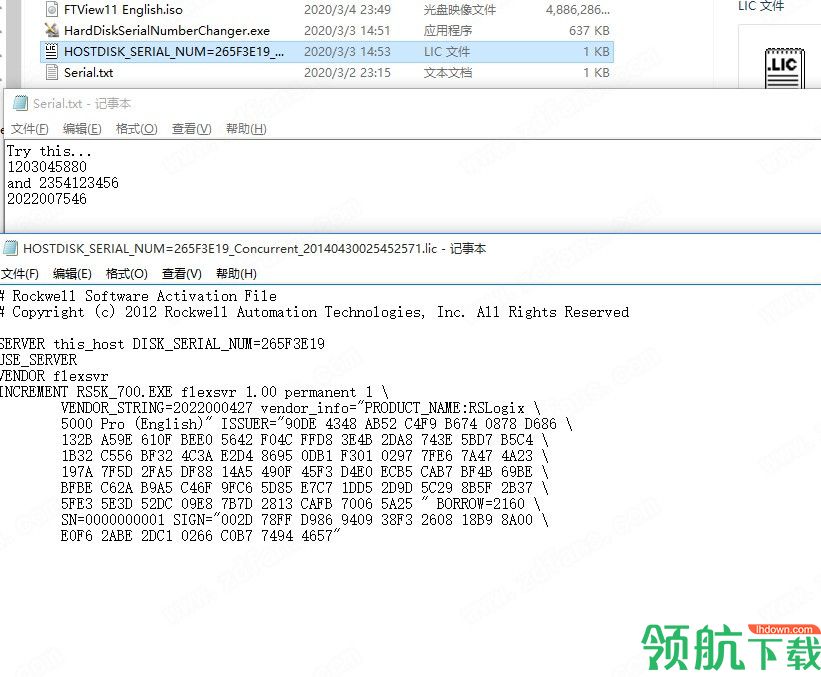Open 编辑(E) menu in the lic Notepad
This screenshot has width=821, height=677.
(72, 274)
